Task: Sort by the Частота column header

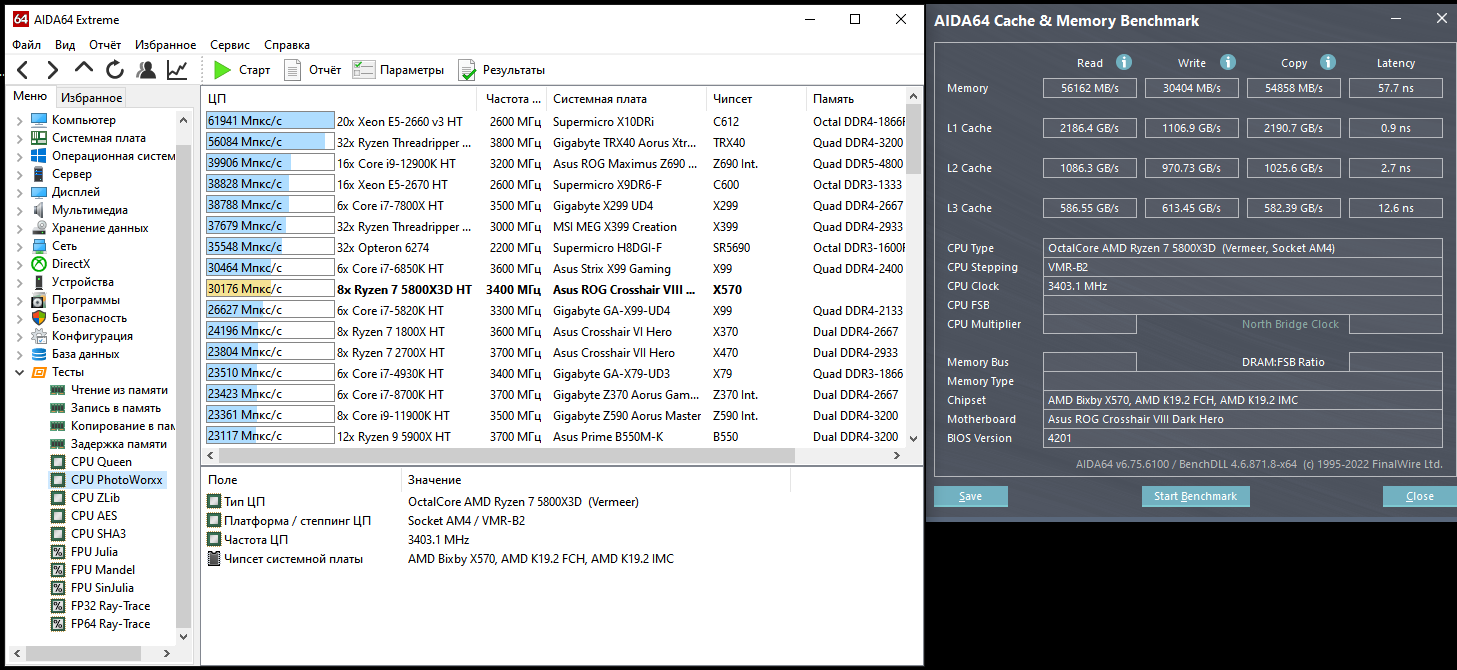Action: click(x=512, y=99)
